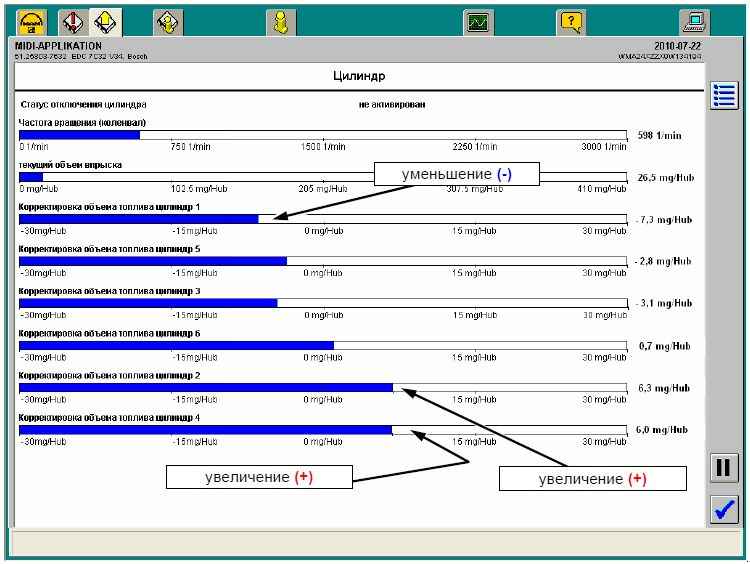Click the fourth toolbar diamond icon with question symbol
The width and height of the screenshot is (750, 564).
pyautogui.click(x=168, y=21)
